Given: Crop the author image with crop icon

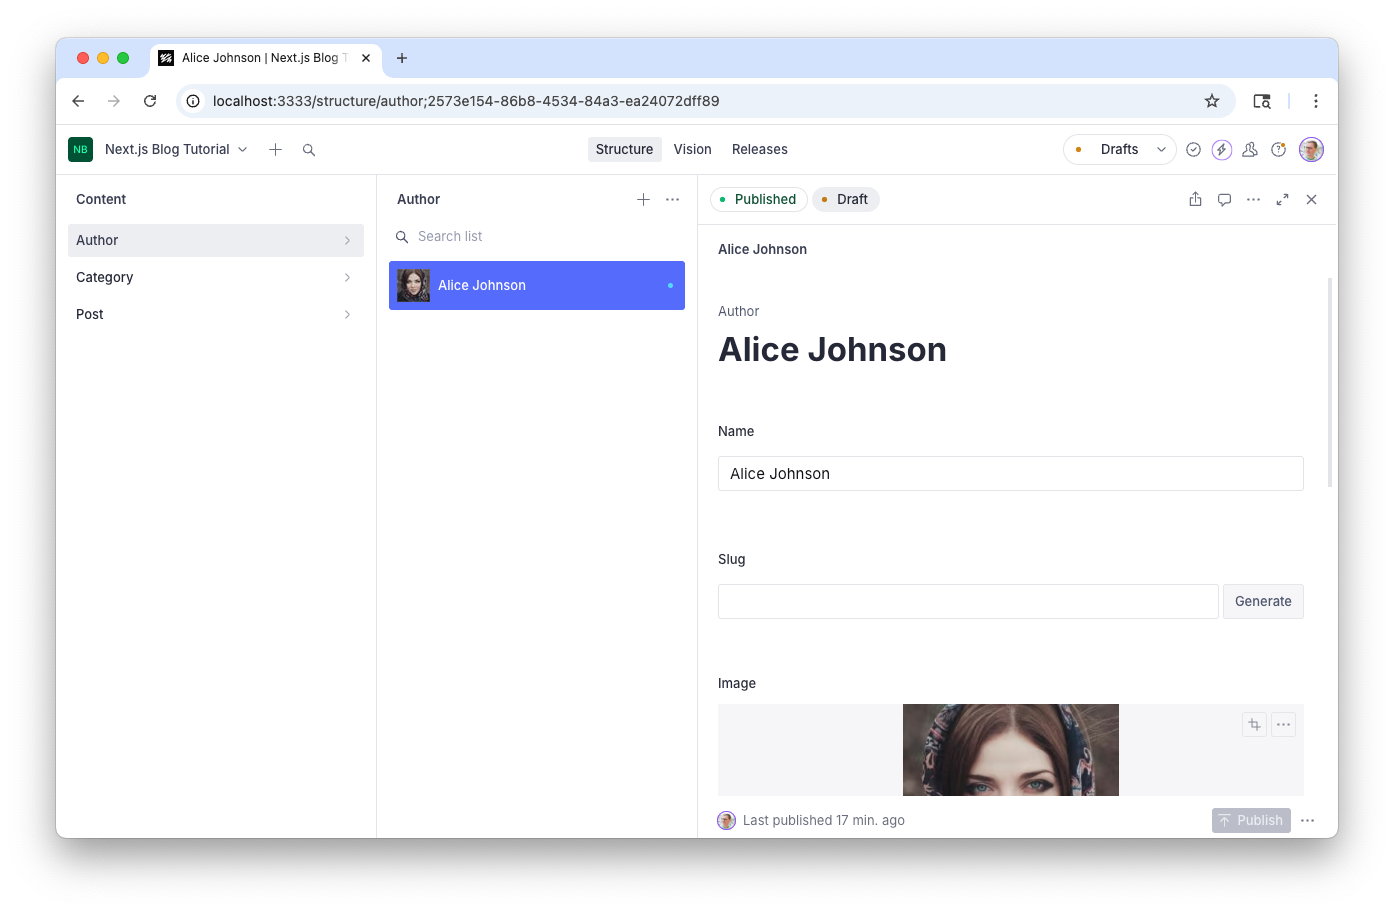Looking at the screenshot, I should 1254,724.
